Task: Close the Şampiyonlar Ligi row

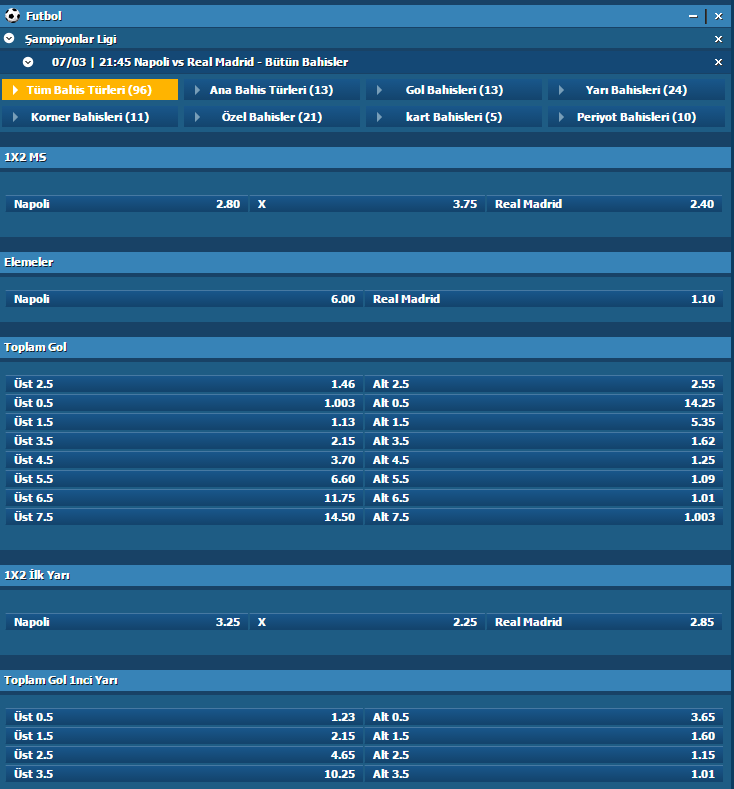Action: [x=718, y=39]
